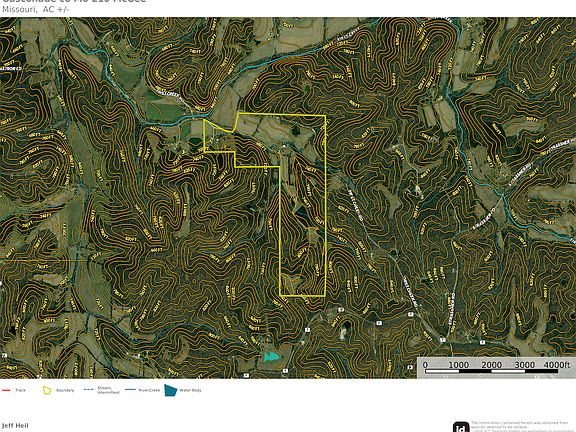The height and width of the screenshot is (432, 576).
Task: Click the "Boundary" legend label
Action: 65,390
